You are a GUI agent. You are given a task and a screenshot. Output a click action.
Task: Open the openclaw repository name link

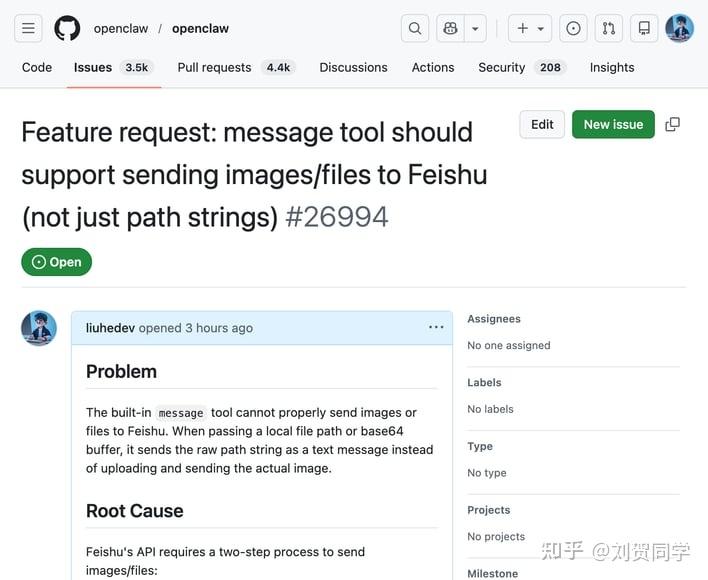point(200,28)
